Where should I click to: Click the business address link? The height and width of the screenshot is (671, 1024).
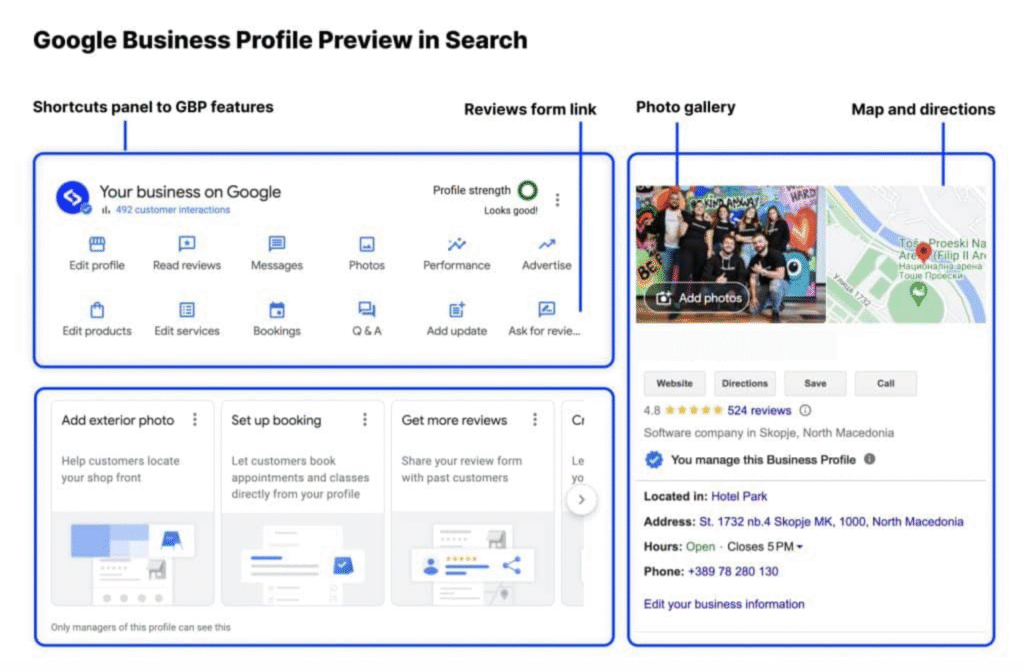click(831, 521)
